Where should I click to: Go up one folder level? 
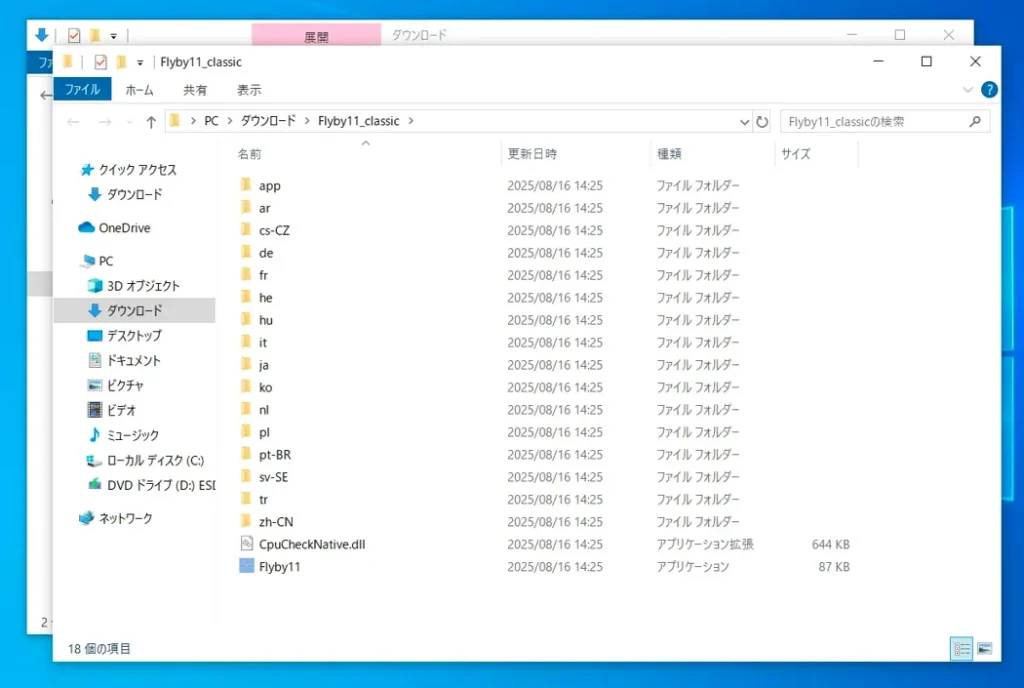click(x=151, y=121)
